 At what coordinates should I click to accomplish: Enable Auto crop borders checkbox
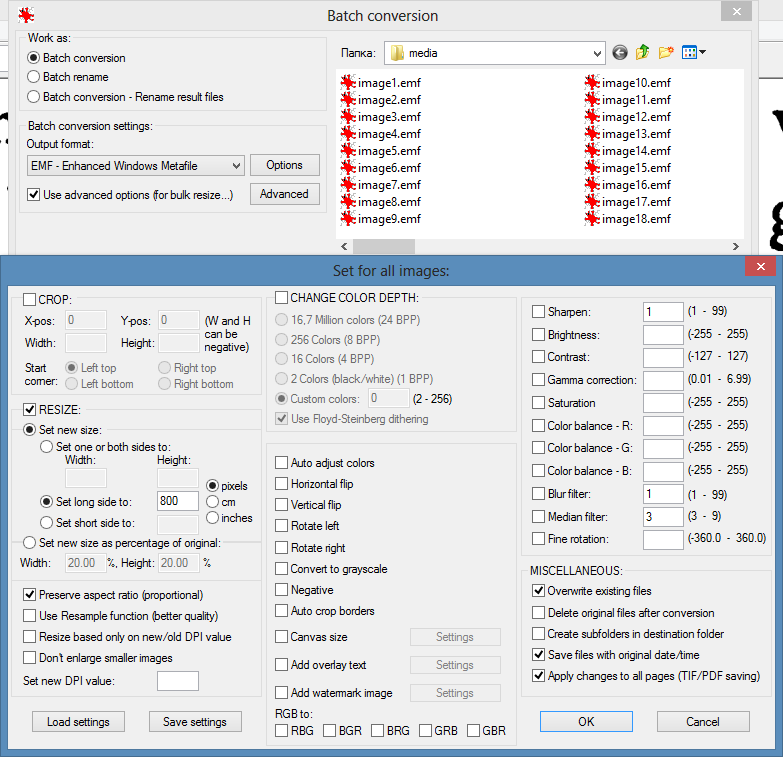pos(281,610)
